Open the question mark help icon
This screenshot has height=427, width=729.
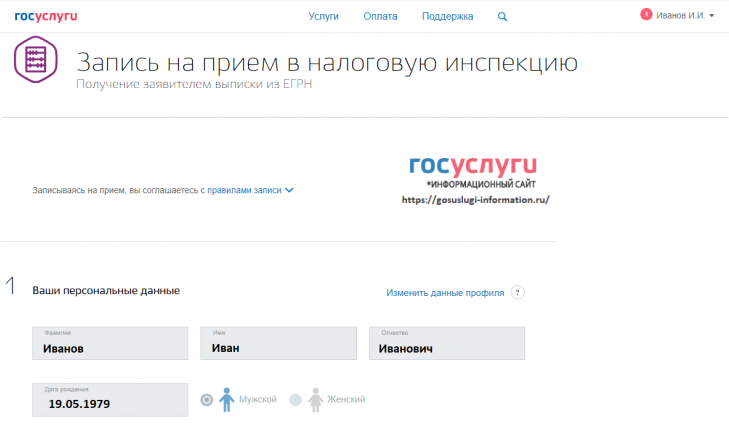point(517,293)
